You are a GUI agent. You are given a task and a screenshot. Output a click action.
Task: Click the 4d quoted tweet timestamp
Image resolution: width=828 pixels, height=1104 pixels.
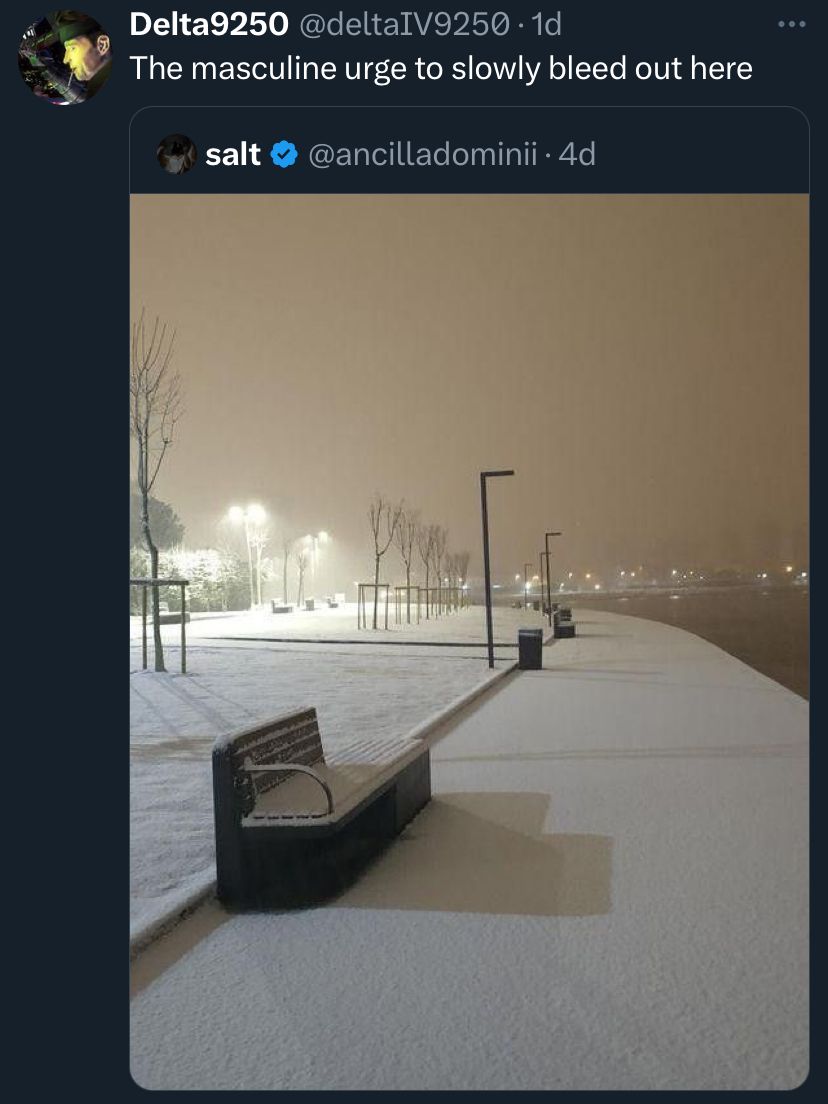point(577,154)
